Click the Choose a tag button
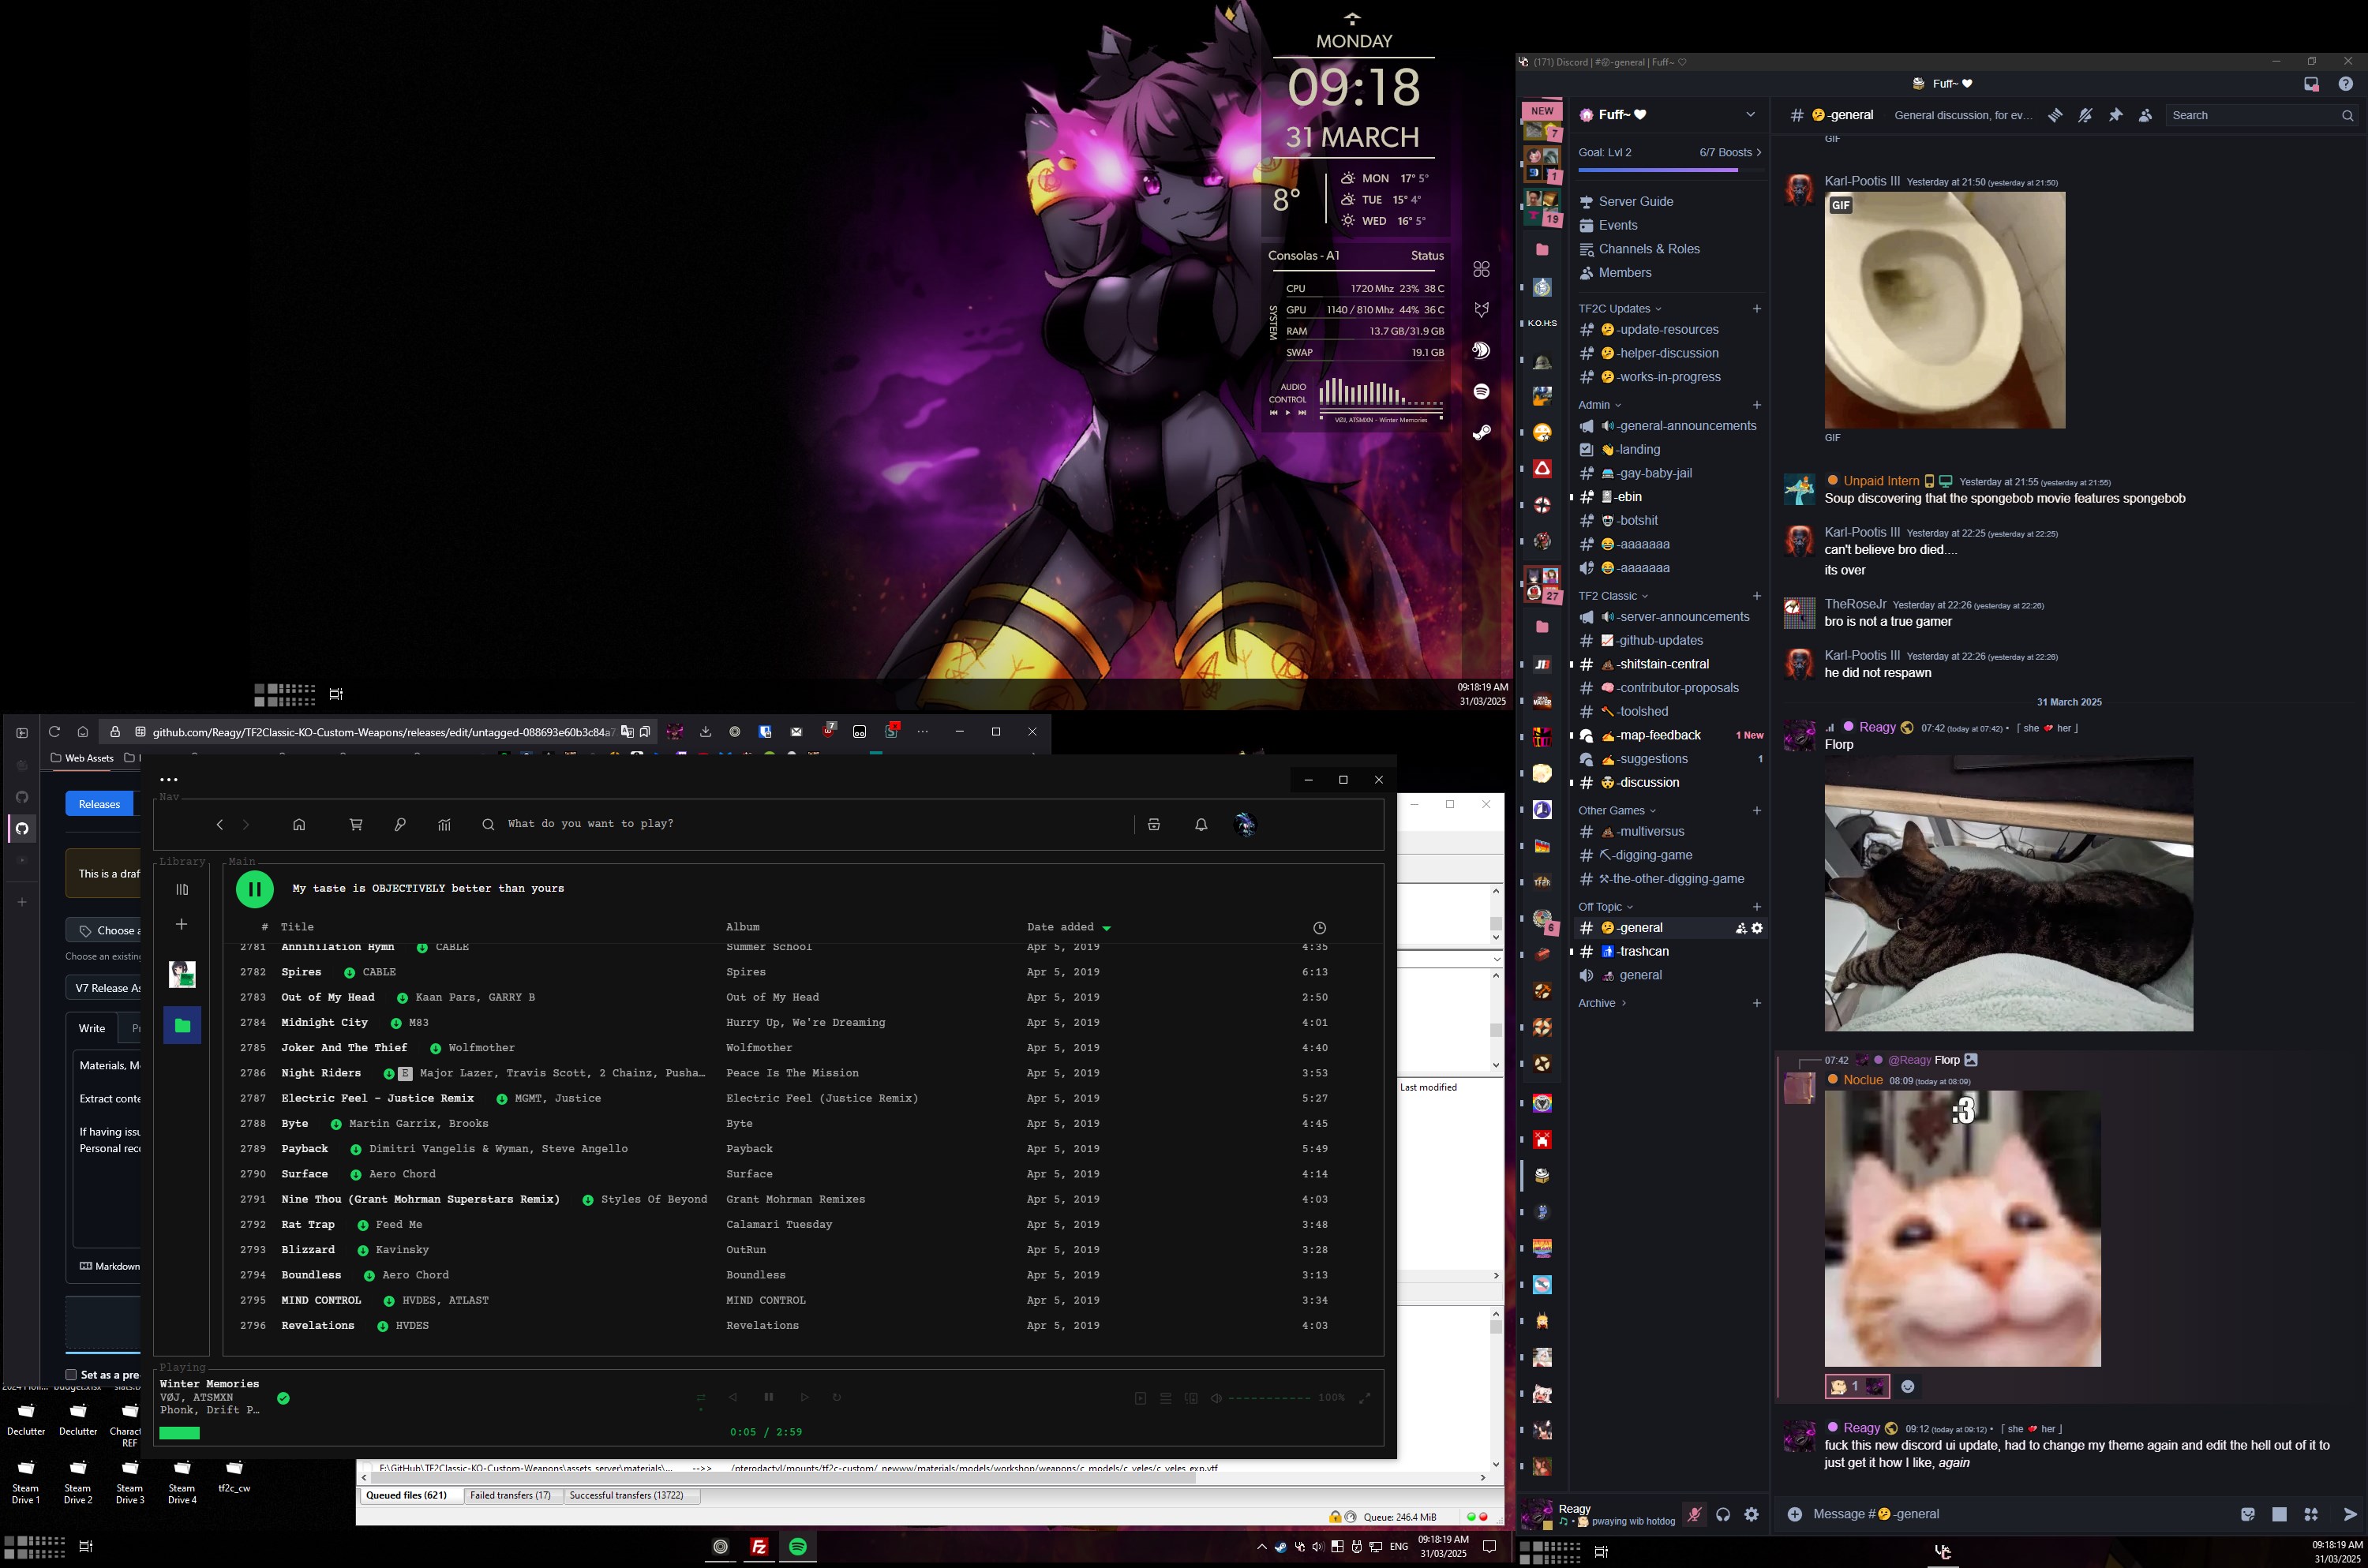 [x=104, y=931]
